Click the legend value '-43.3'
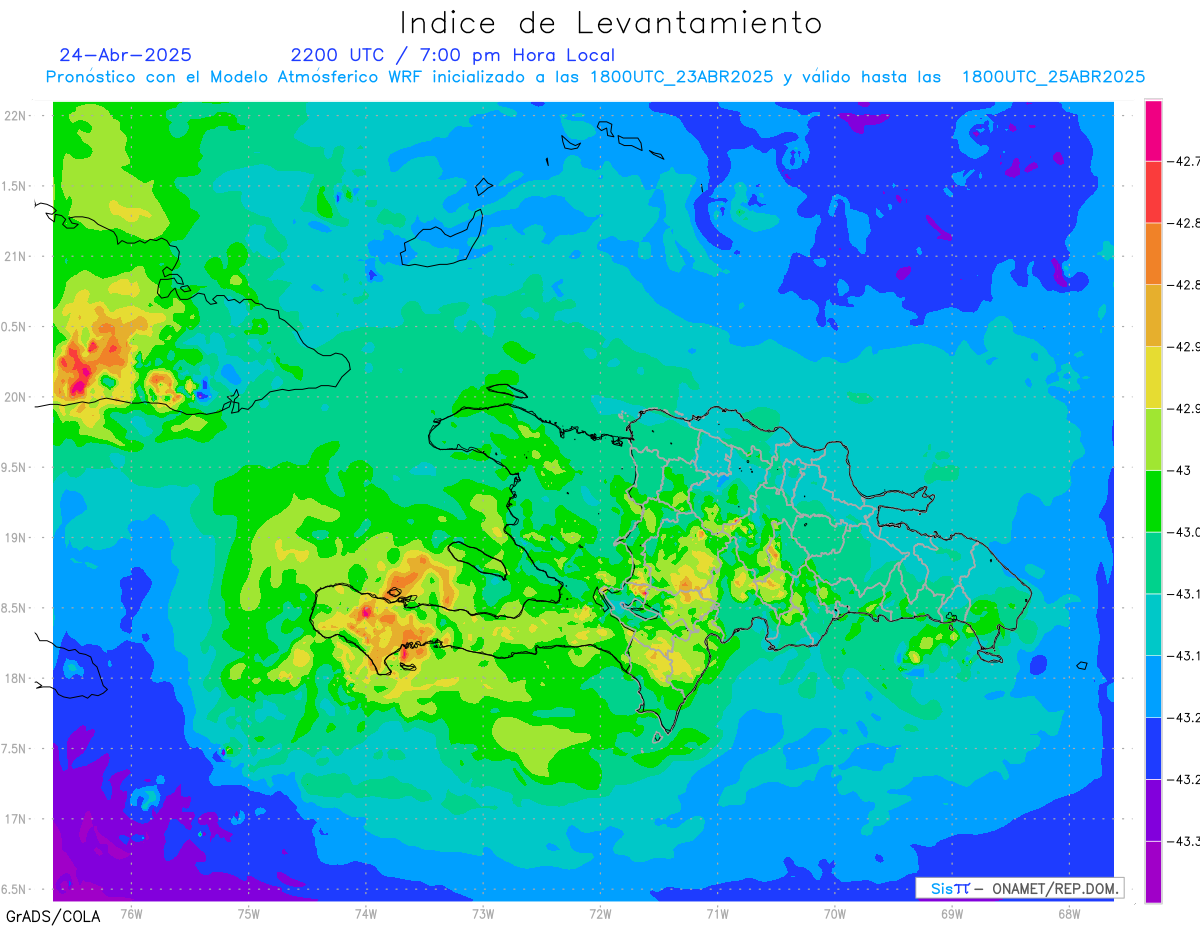This screenshot has width=1200, height=927. point(1186,842)
